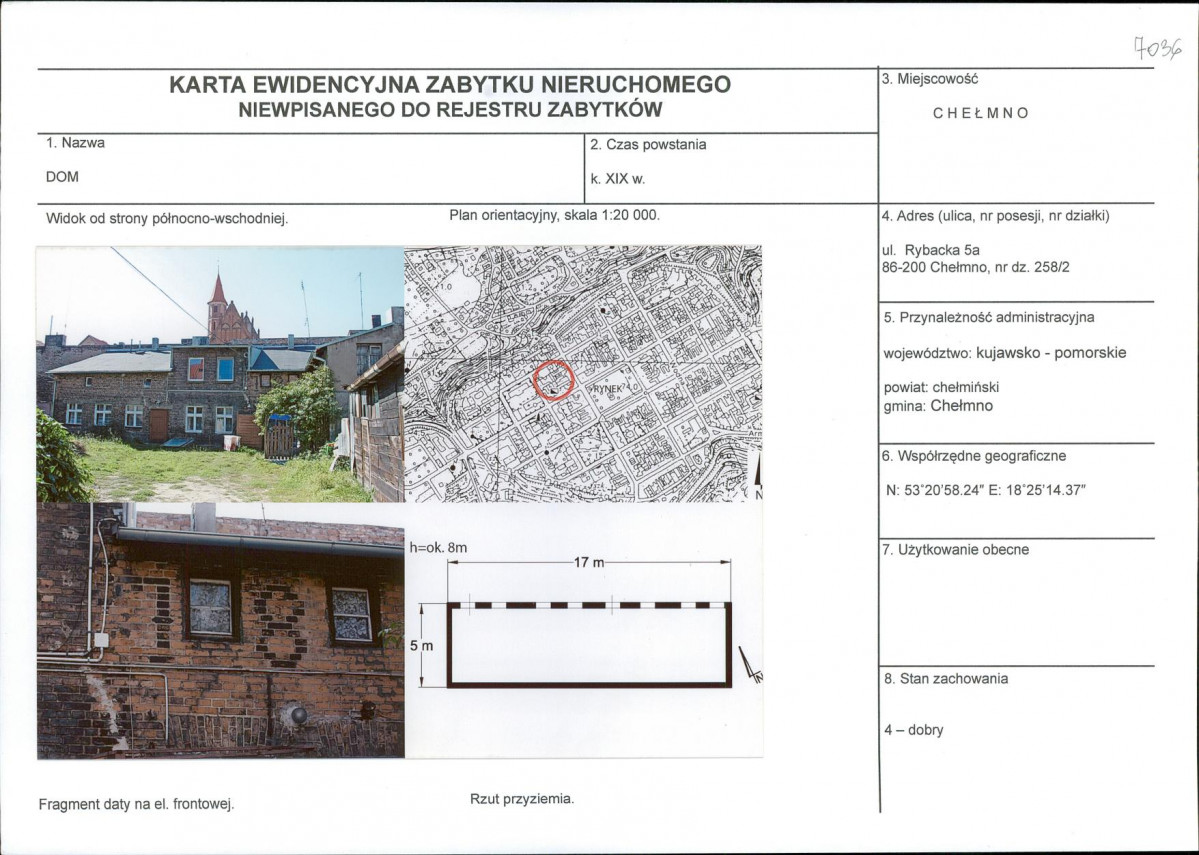This screenshot has height=855, width=1199.
Task: Select the Czas powstania value k. XIX w.
Action: (617, 180)
